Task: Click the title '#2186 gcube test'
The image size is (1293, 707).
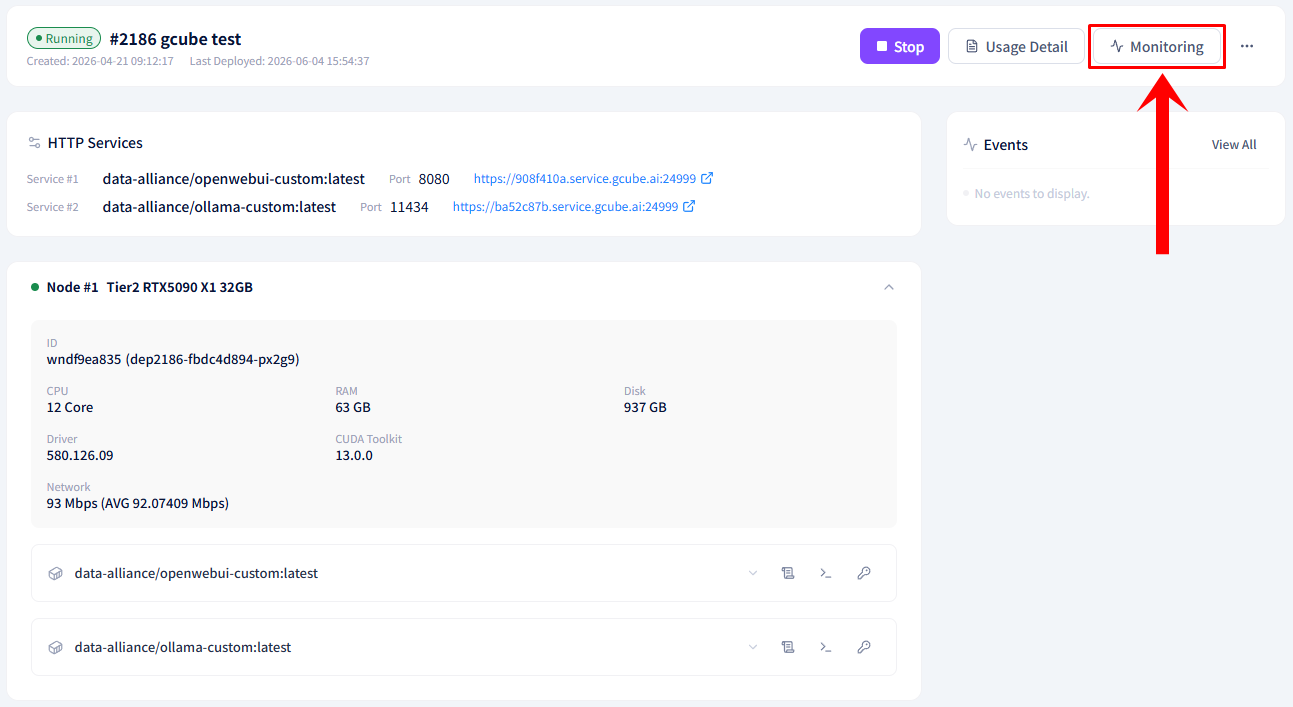Action: (x=175, y=40)
